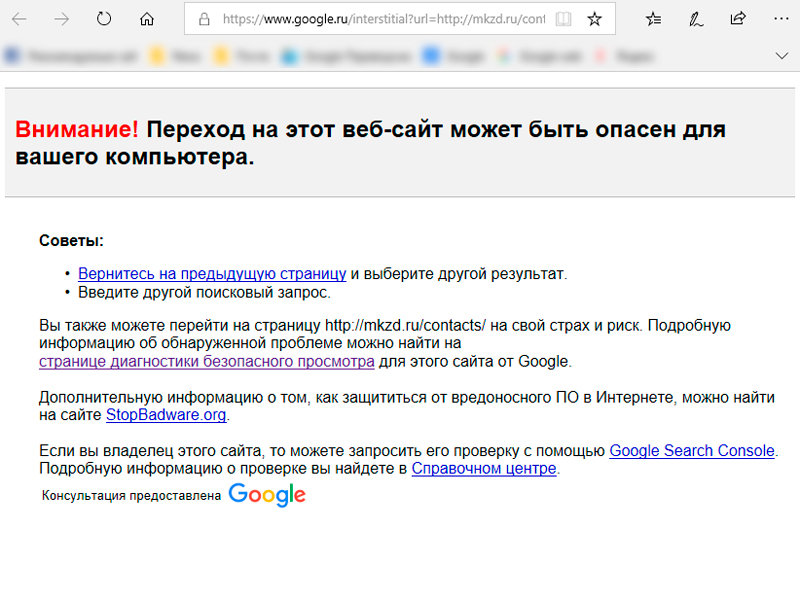This screenshot has height=600, width=800.
Task: Open the home page via house icon
Action: pyautogui.click(x=147, y=19)
